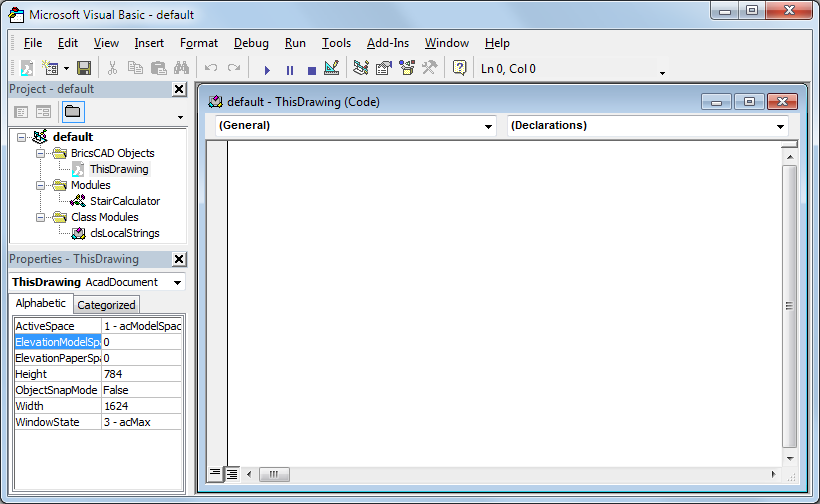
Task: Collapse the BricsCAD Objects folder
Action: pyautogui.click(x=40, y=153)
